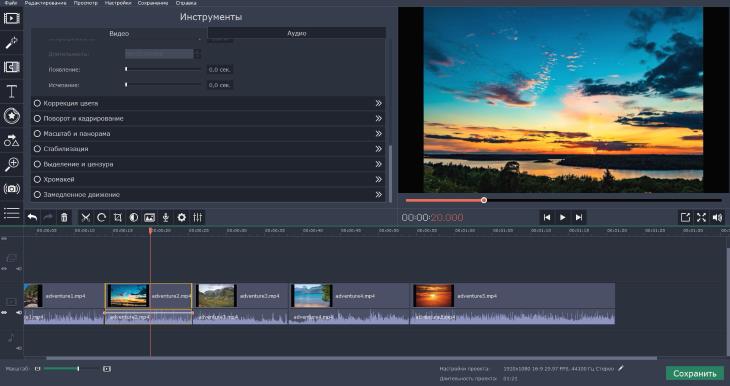
Task: Open the audio equalizer sliders icon
Action: (198, 217)
